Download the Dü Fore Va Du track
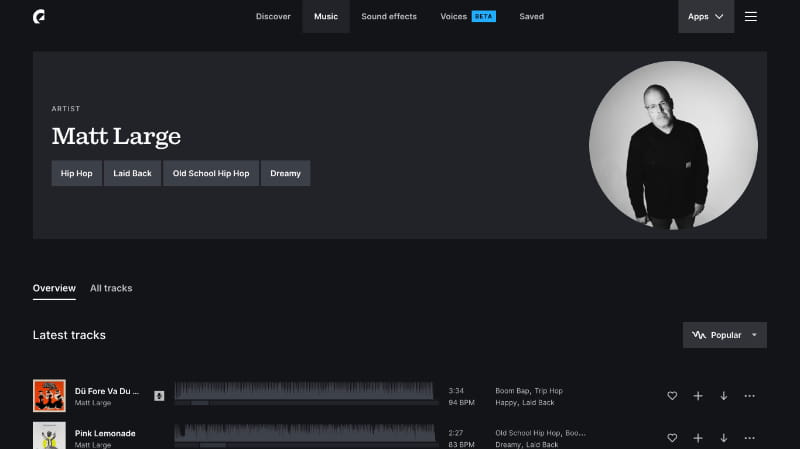Screen dimensions: 800x449 pos(723,396)
